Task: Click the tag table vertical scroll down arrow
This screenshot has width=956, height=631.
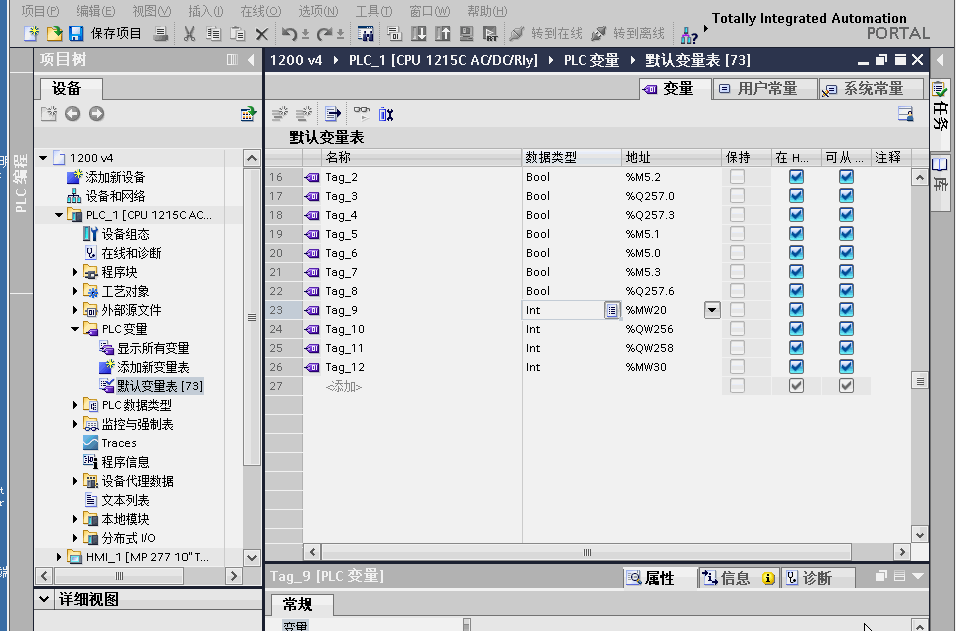Action: pyautogui.click(x=920, y=535)
